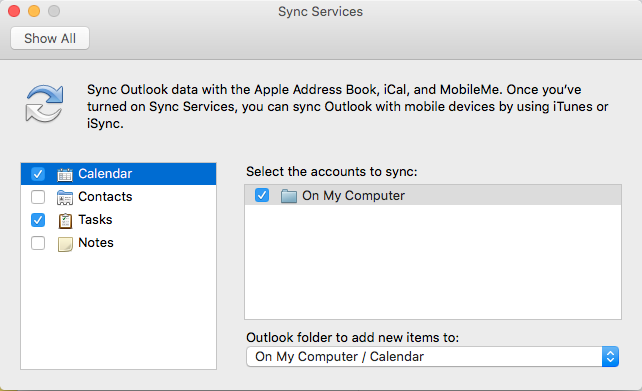This screenshot has width=642, height=391.
Task: Select the On My Computer account row
Action: 433,195
